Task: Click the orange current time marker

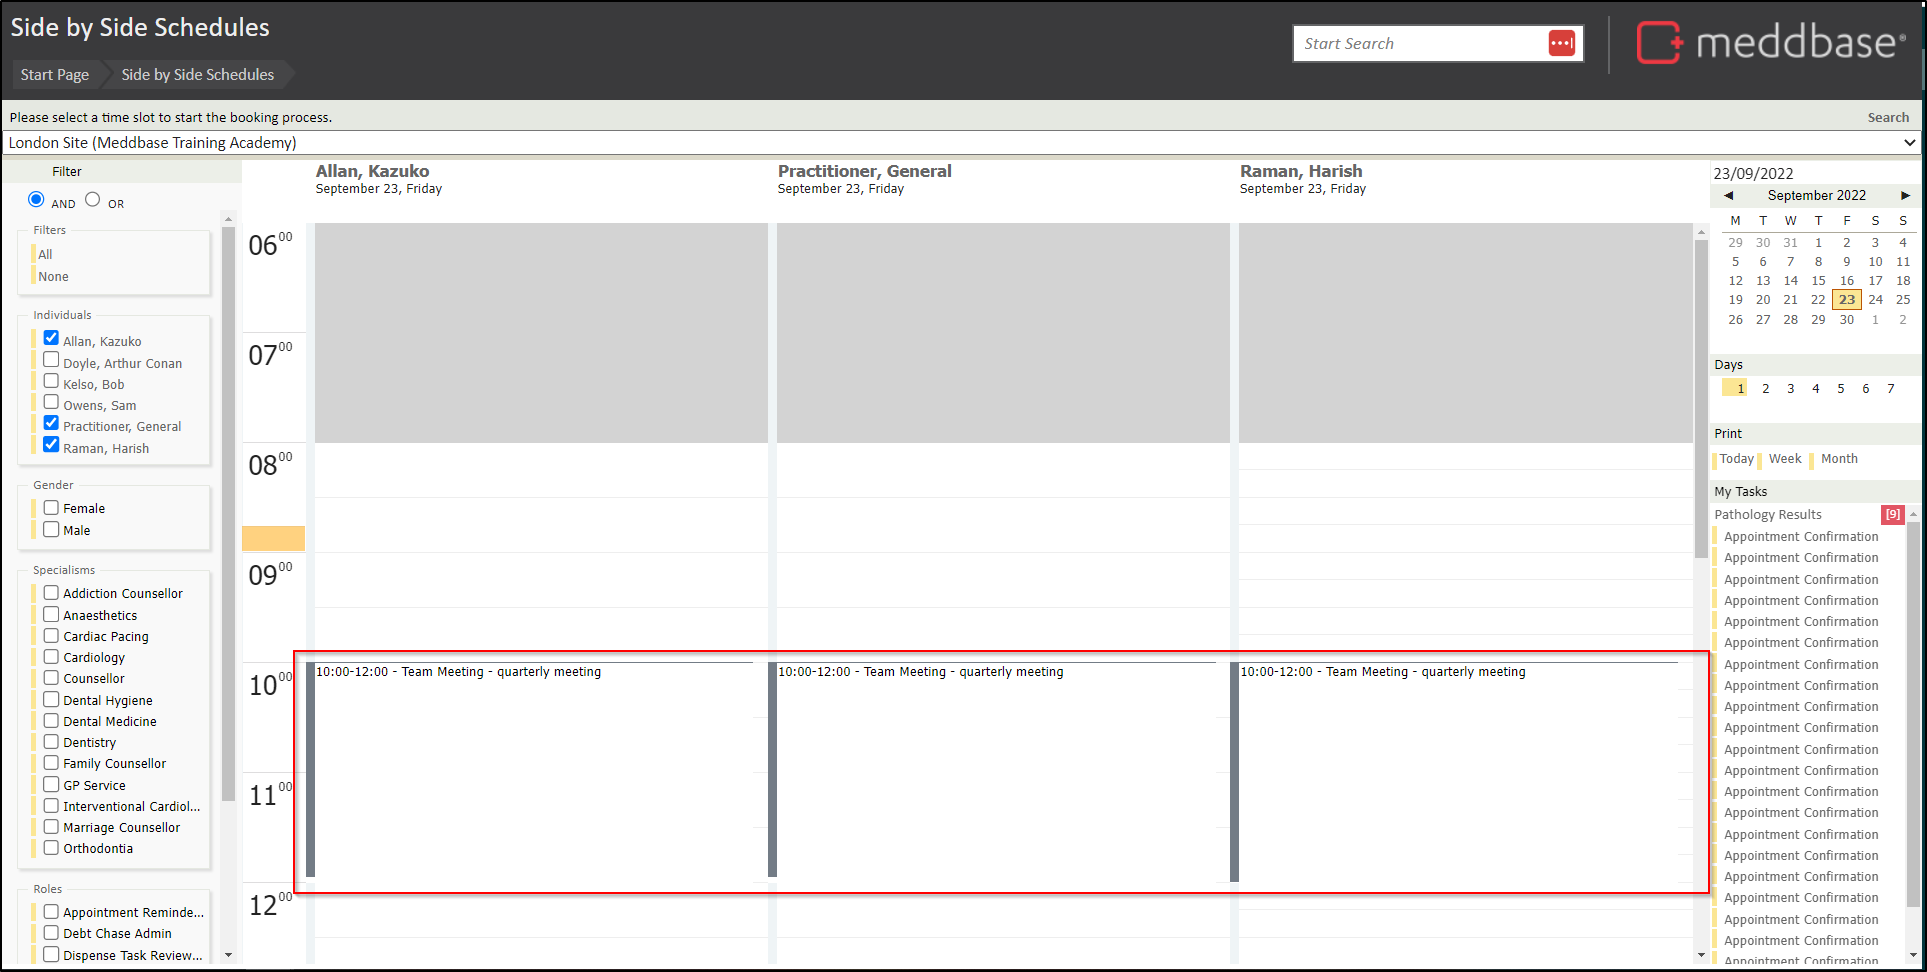Action: (273, 538)
